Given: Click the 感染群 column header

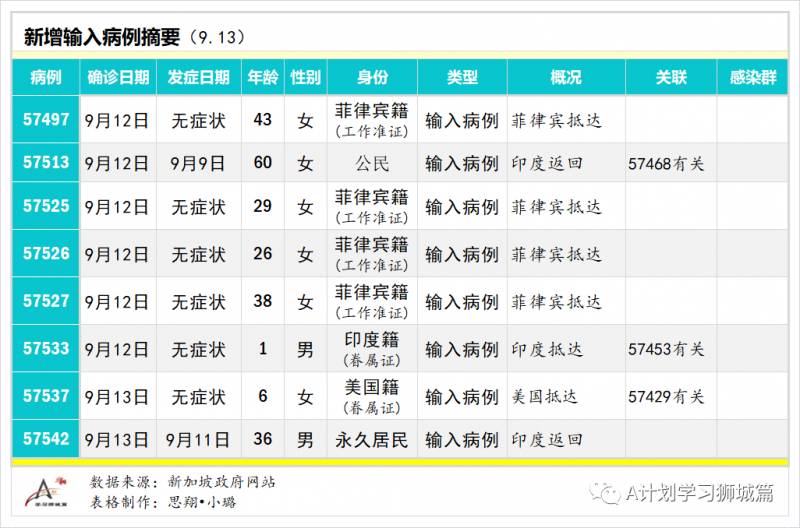Looking at the screenshot, I should [753, 78].
